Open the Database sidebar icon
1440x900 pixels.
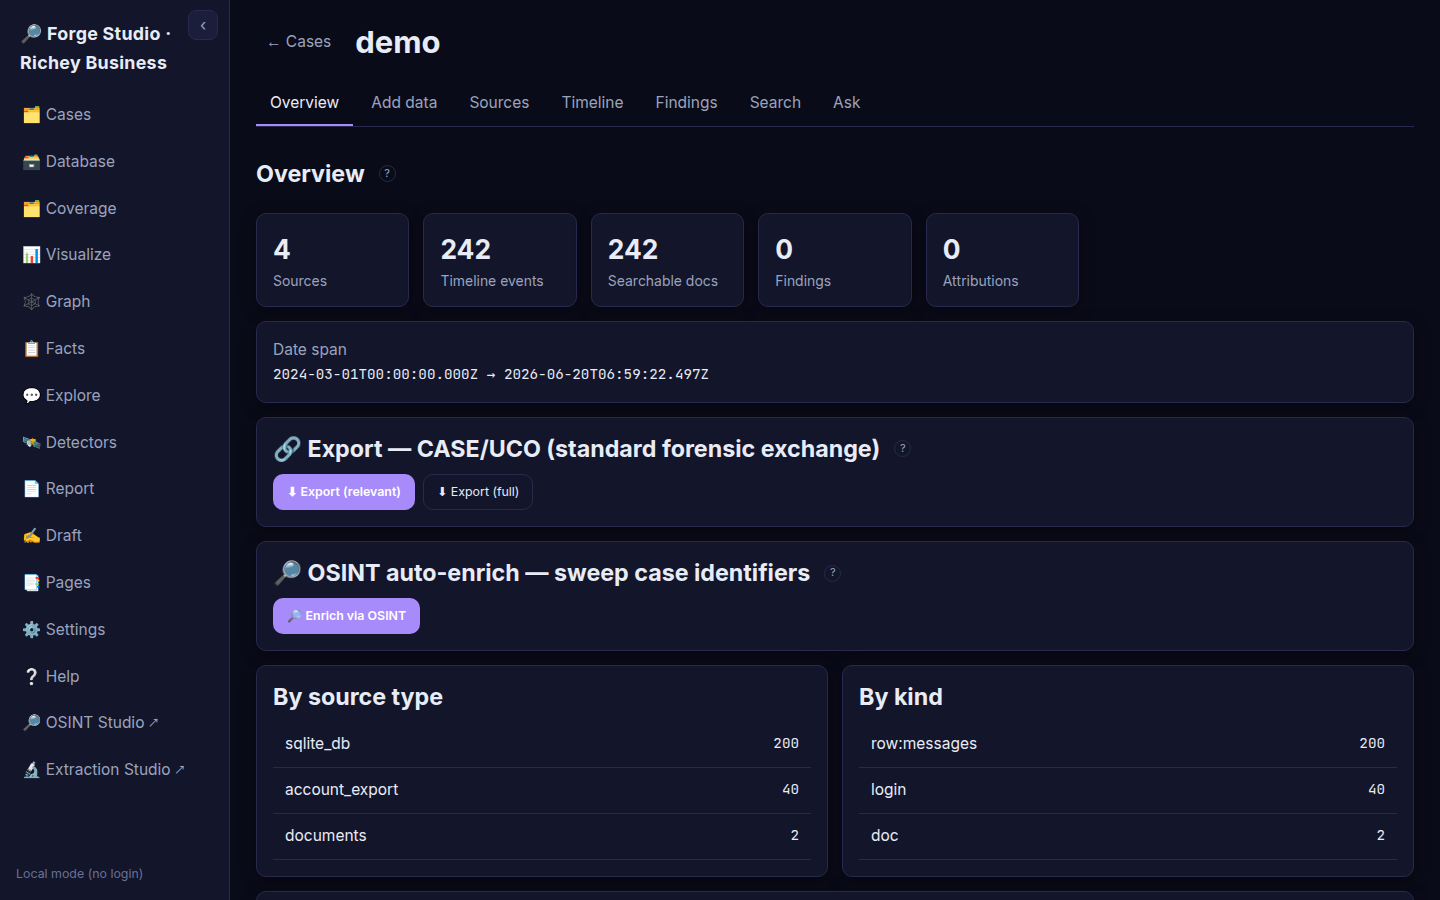(31, 162)
